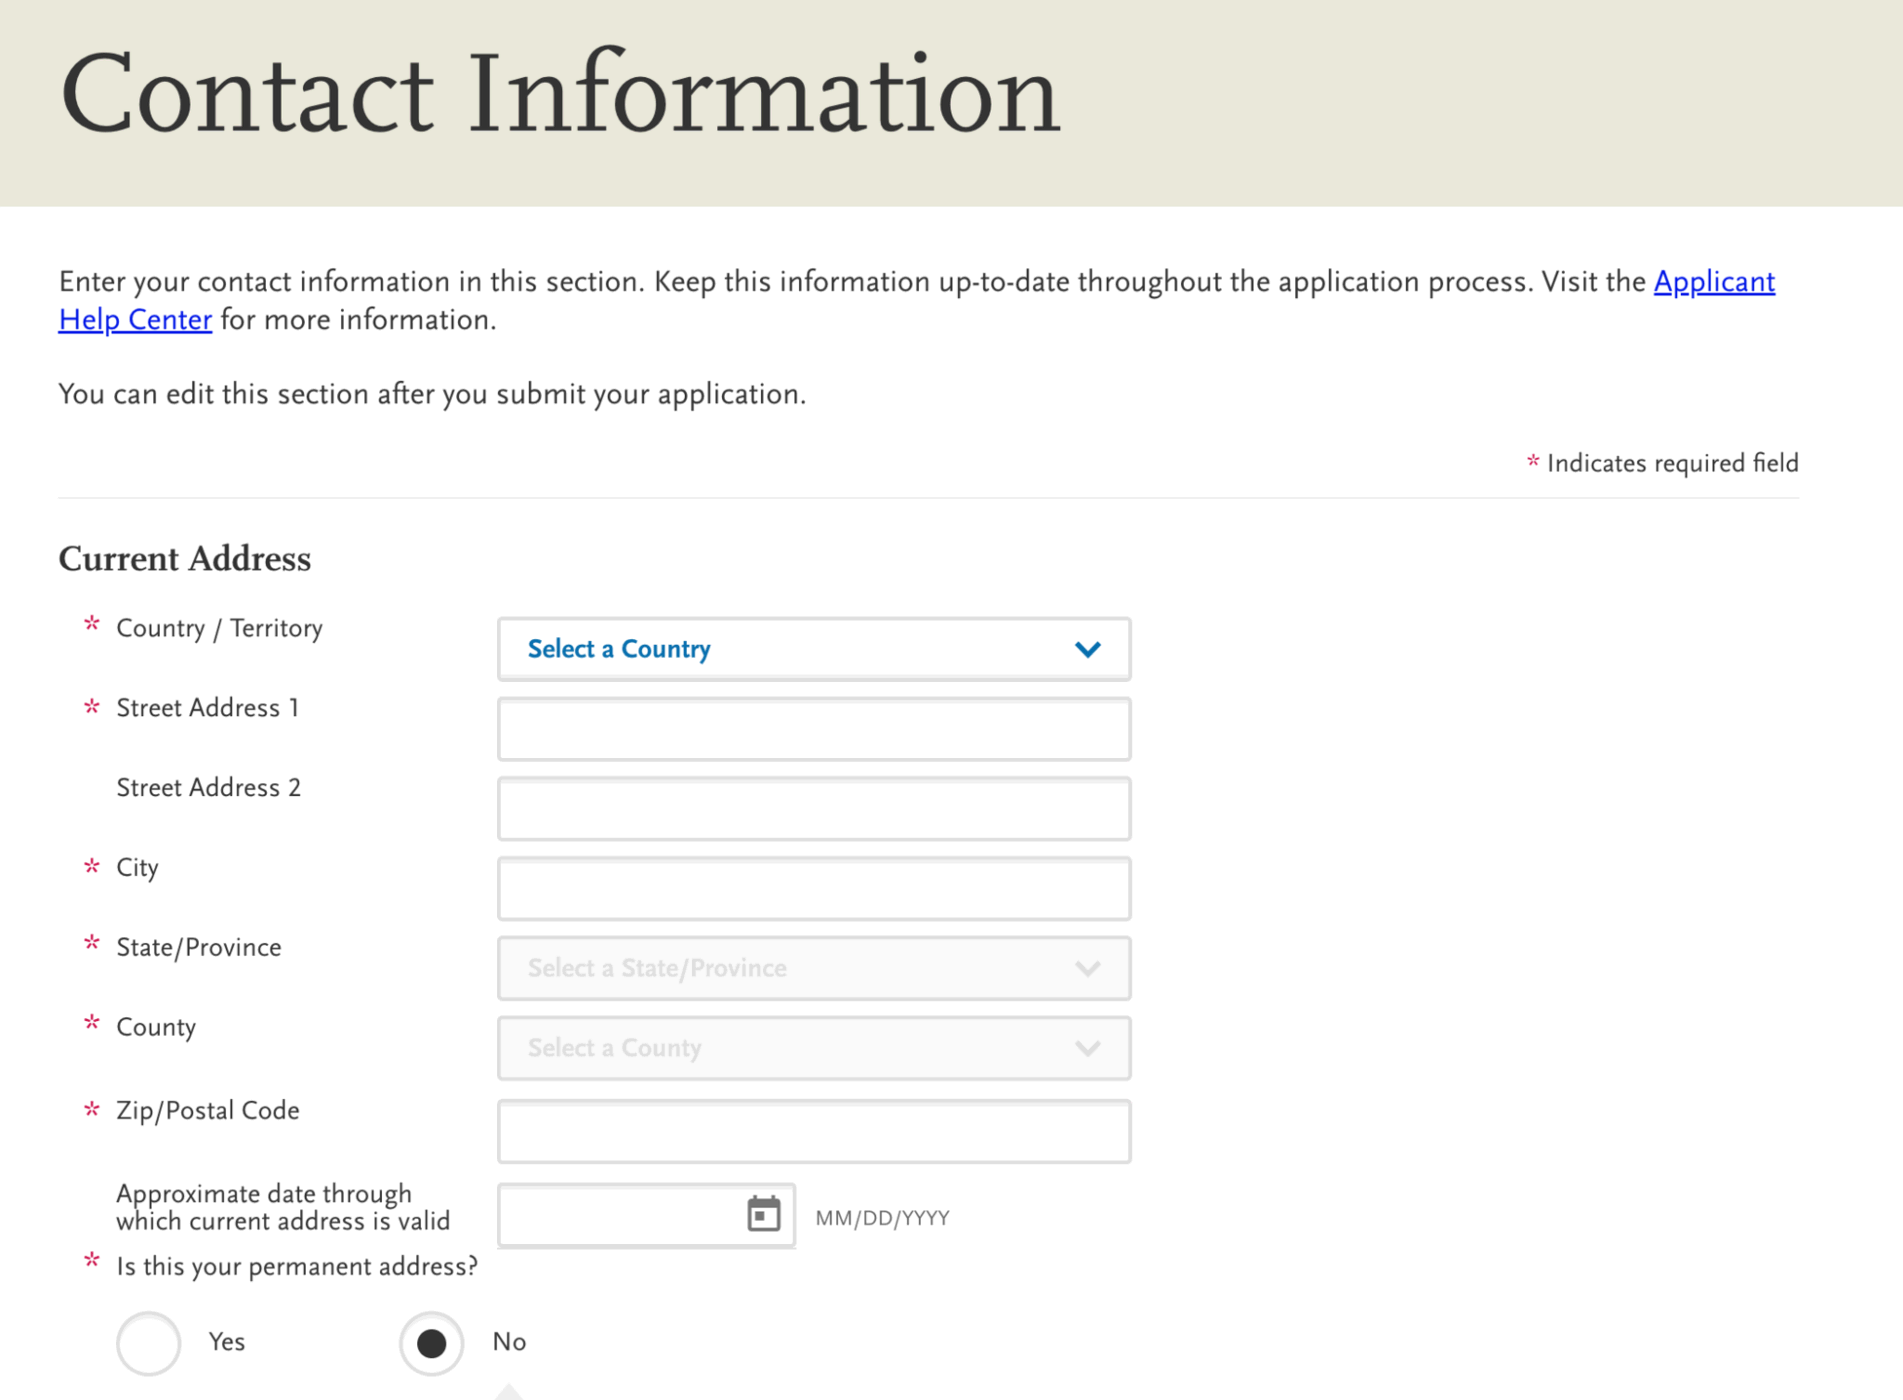This screenshot has width=1903, height=1400.
Task: Click the Contact Information page title
Action: (559, 95)
